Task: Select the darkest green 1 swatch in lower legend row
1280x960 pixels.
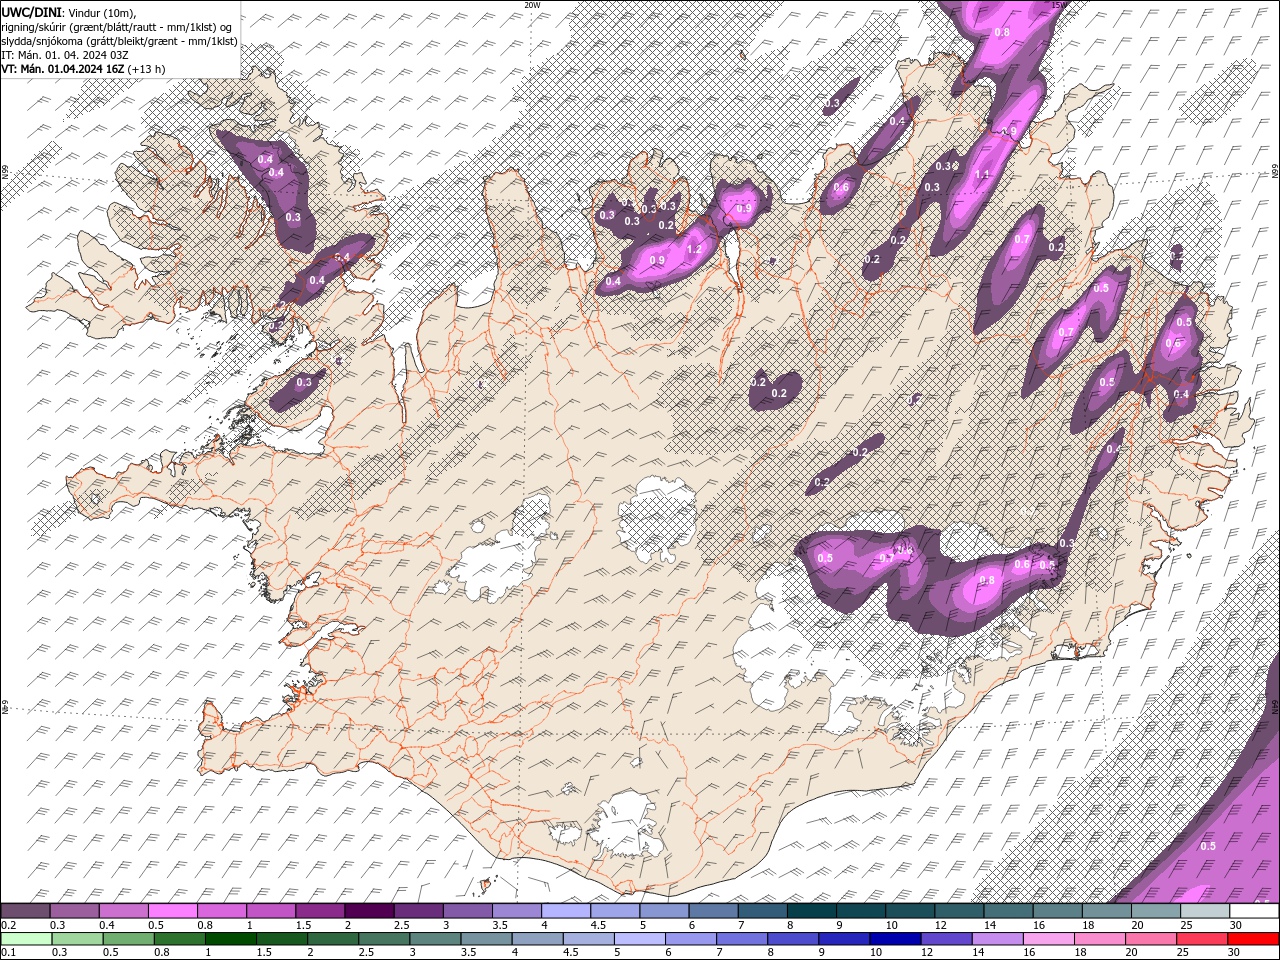Action: click(x=230, y=939)
